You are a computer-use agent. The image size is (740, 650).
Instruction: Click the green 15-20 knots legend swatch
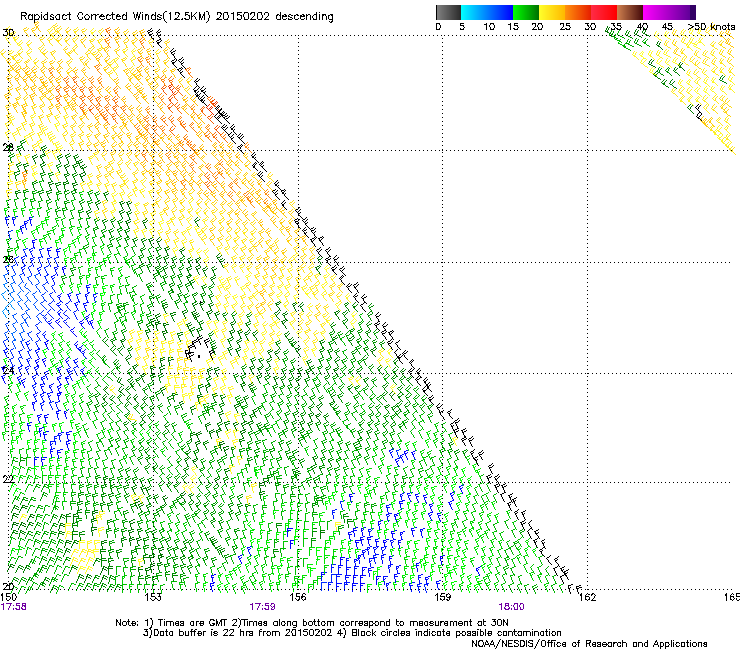tap(526, 12)
